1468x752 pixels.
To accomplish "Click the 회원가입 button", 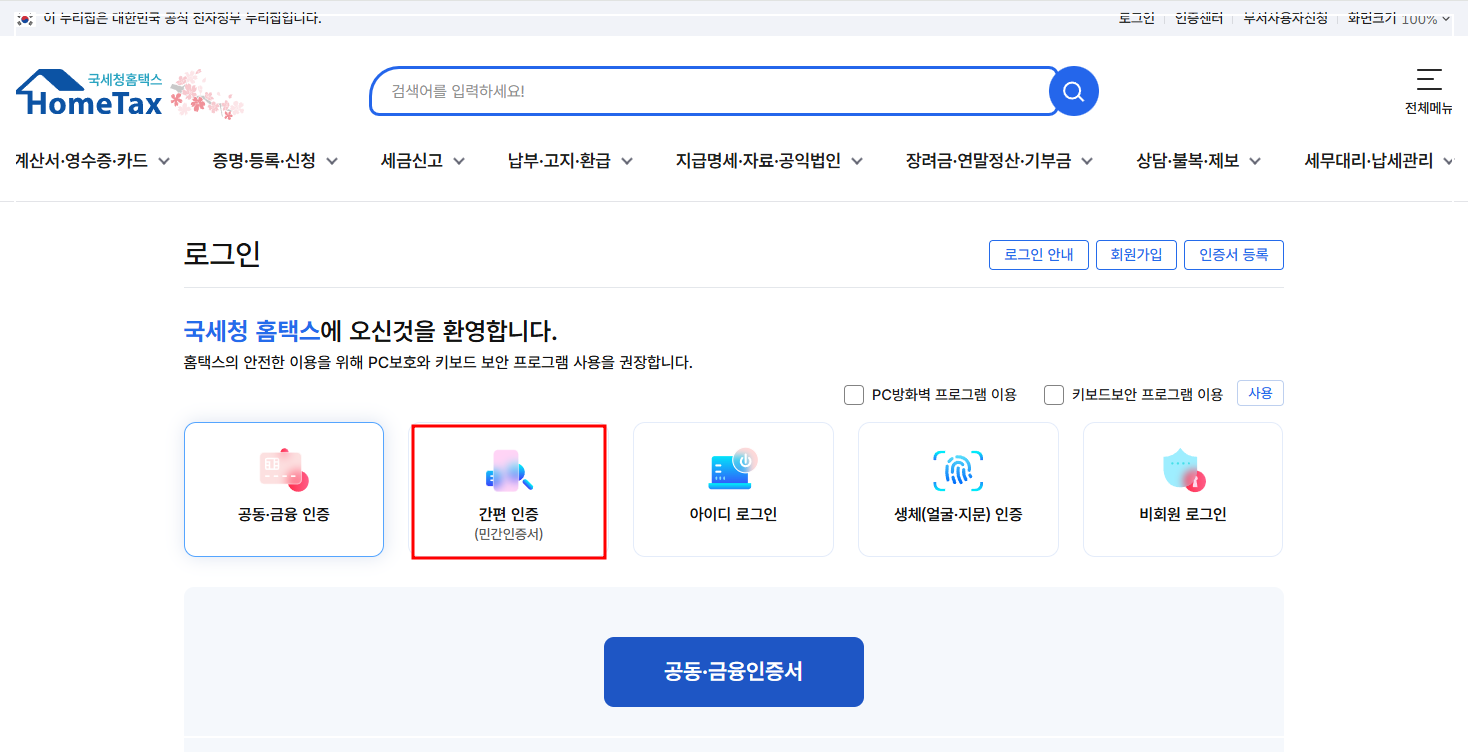I will point(1136,255).
